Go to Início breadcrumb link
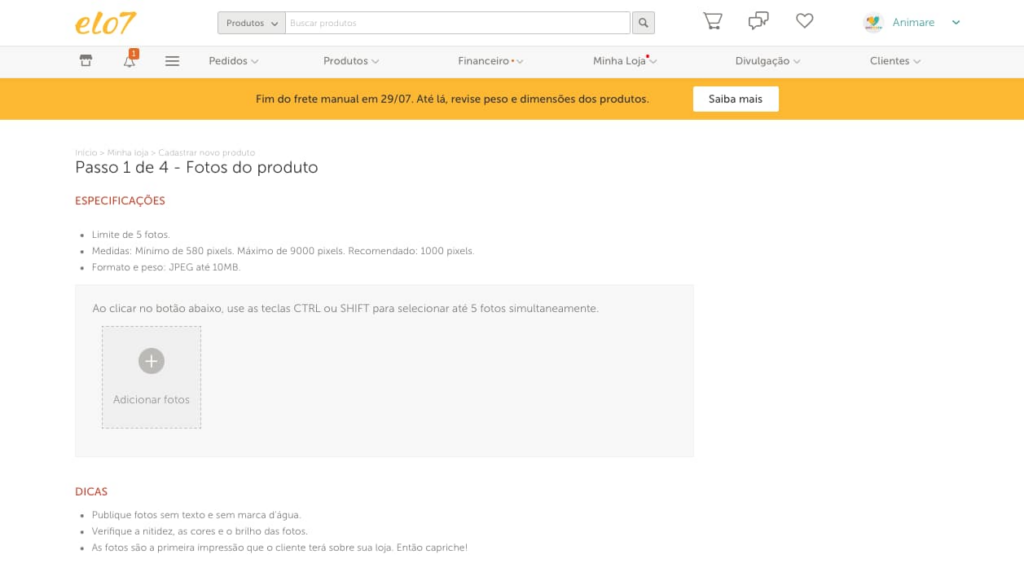1024x572 pixels. tap(86, 153)
